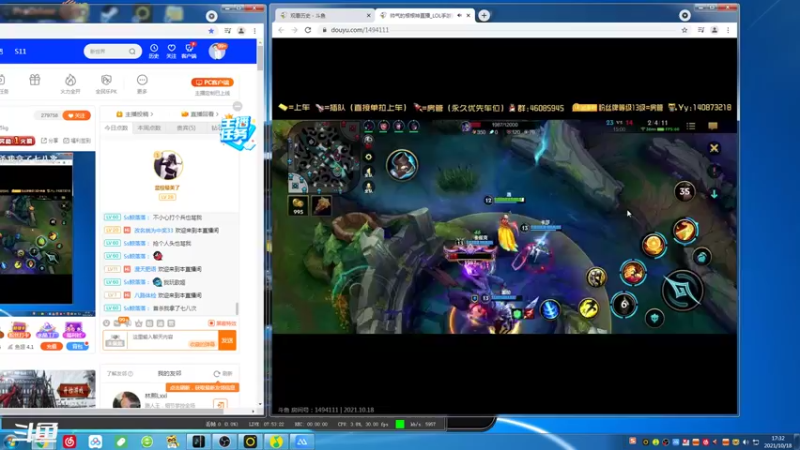Click the chat message 给个人头也能挑

click(172, 243)
